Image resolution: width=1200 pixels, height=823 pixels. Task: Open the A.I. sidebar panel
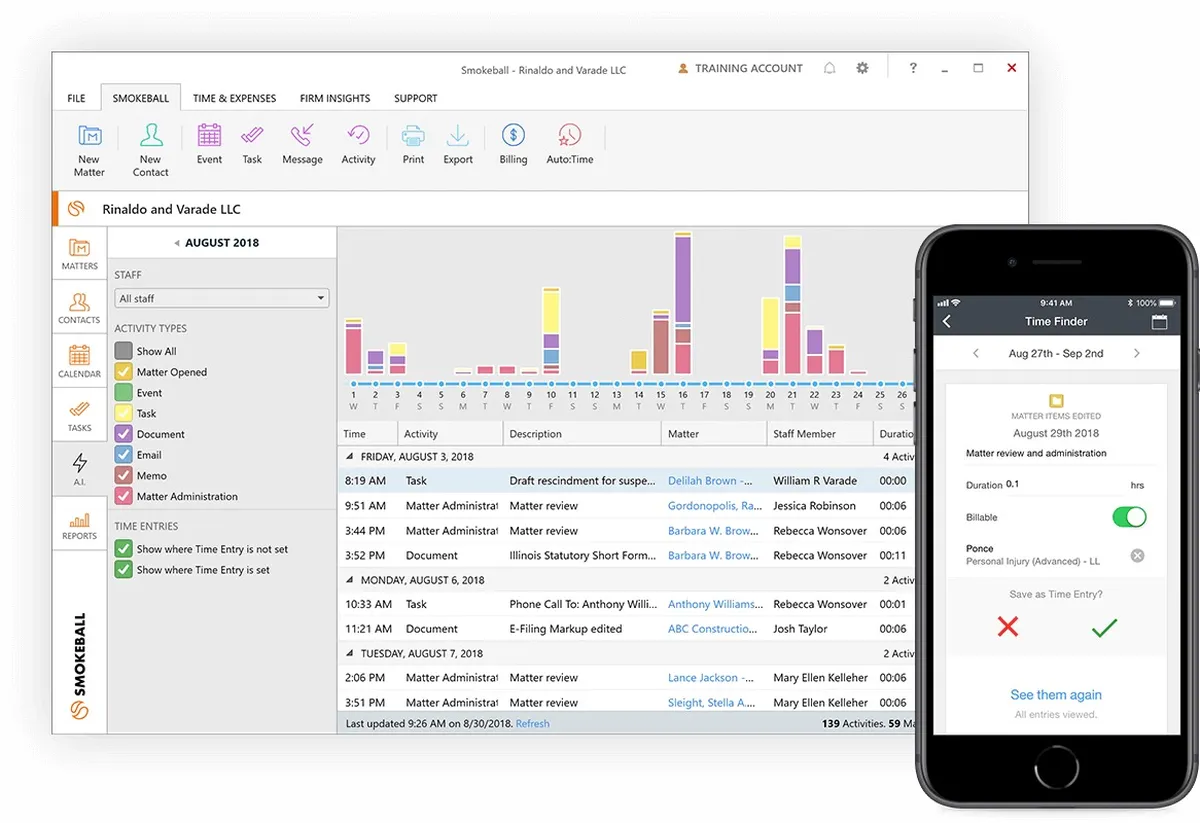pyautogui.click(x=80, y=469)
